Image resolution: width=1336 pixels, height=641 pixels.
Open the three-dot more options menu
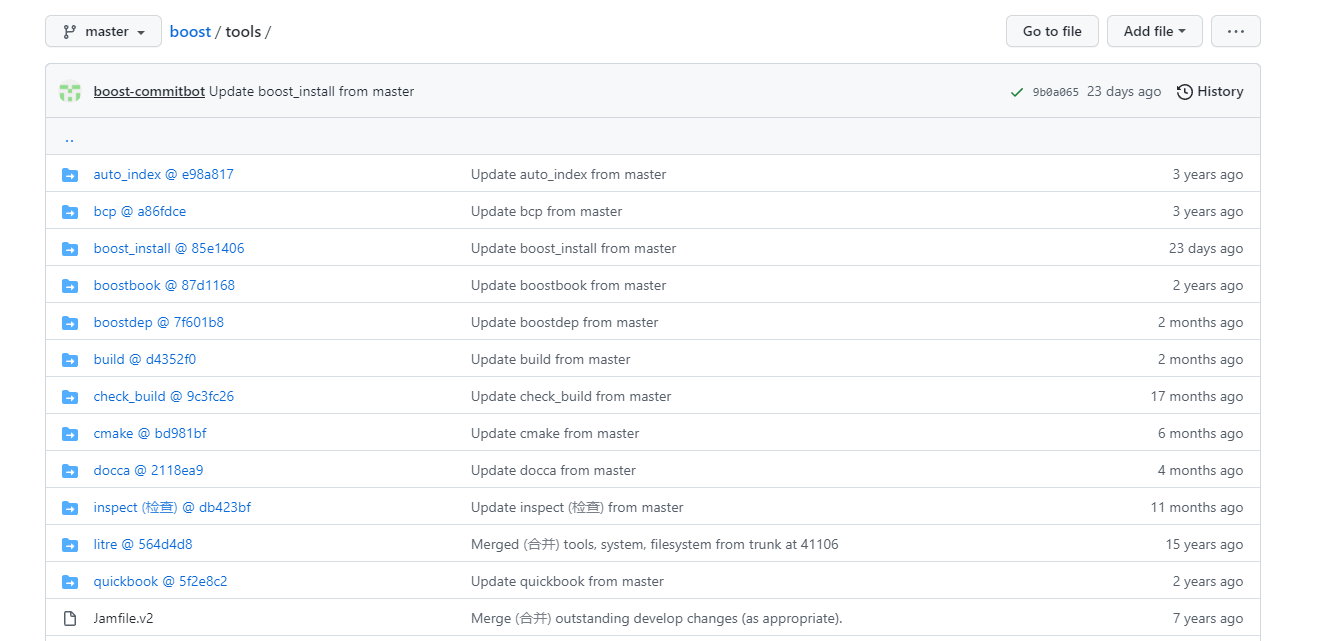click(x=1235, y=32)
